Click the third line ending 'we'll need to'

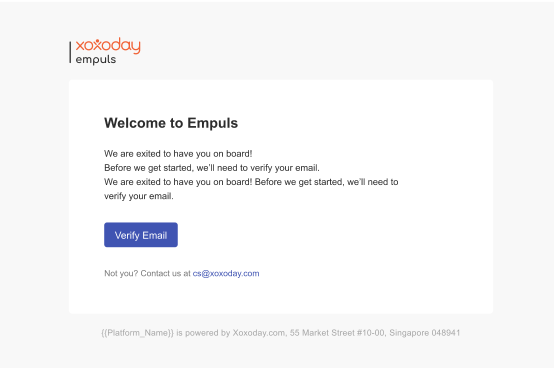(x=251, y=182)
